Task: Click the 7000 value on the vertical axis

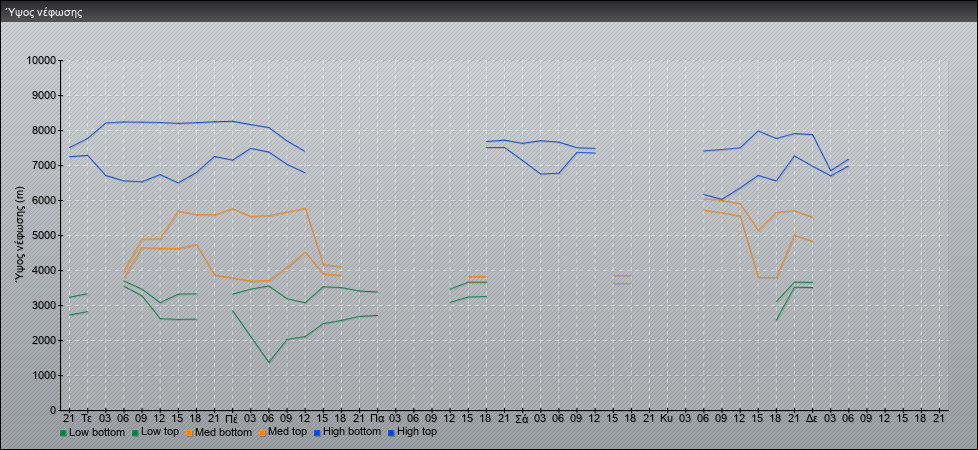Action: [44, 165]
